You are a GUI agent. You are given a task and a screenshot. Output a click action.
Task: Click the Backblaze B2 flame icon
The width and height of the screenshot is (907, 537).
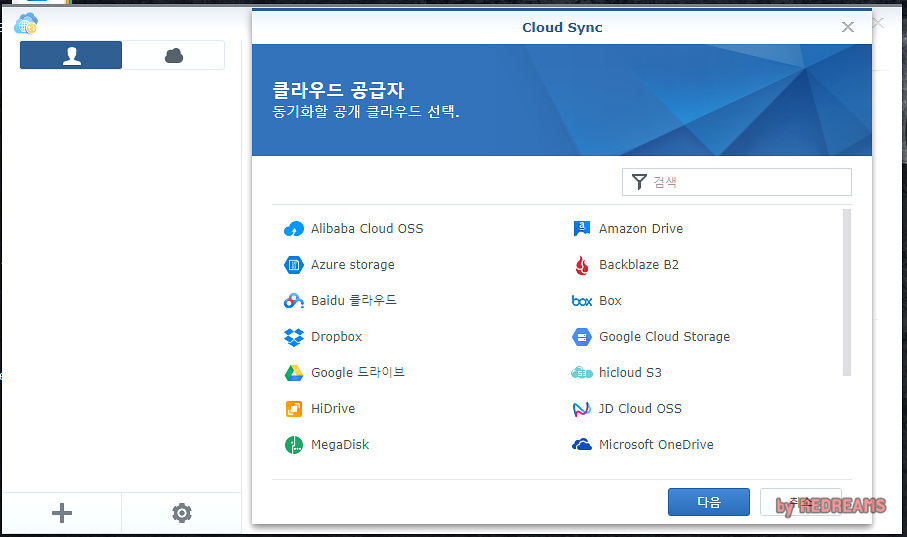pyautogui.click(x=582, y=265)
